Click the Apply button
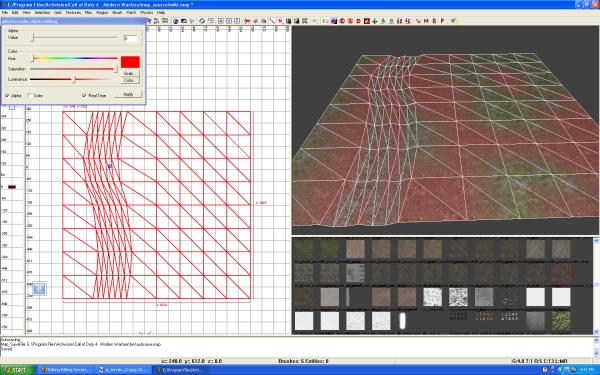Viewport: 600px width, 375px height. click(128, 94)
